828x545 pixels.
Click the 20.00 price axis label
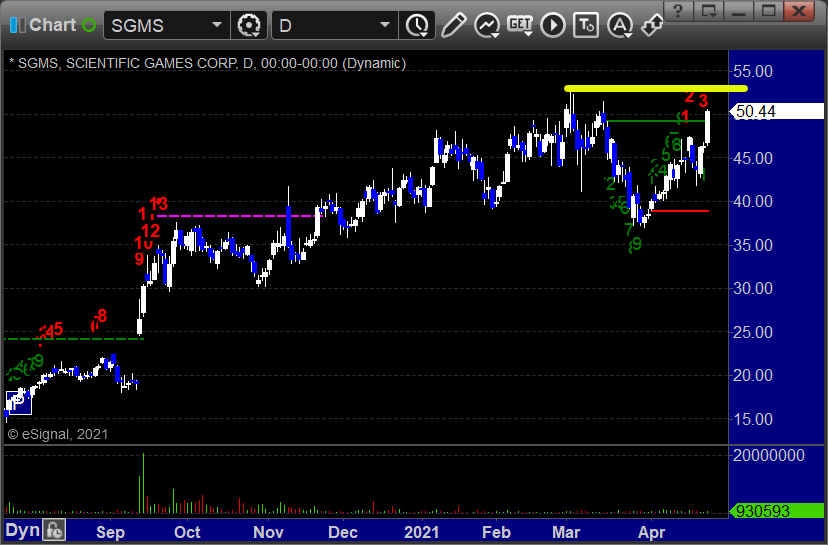[x=752, y=375]
